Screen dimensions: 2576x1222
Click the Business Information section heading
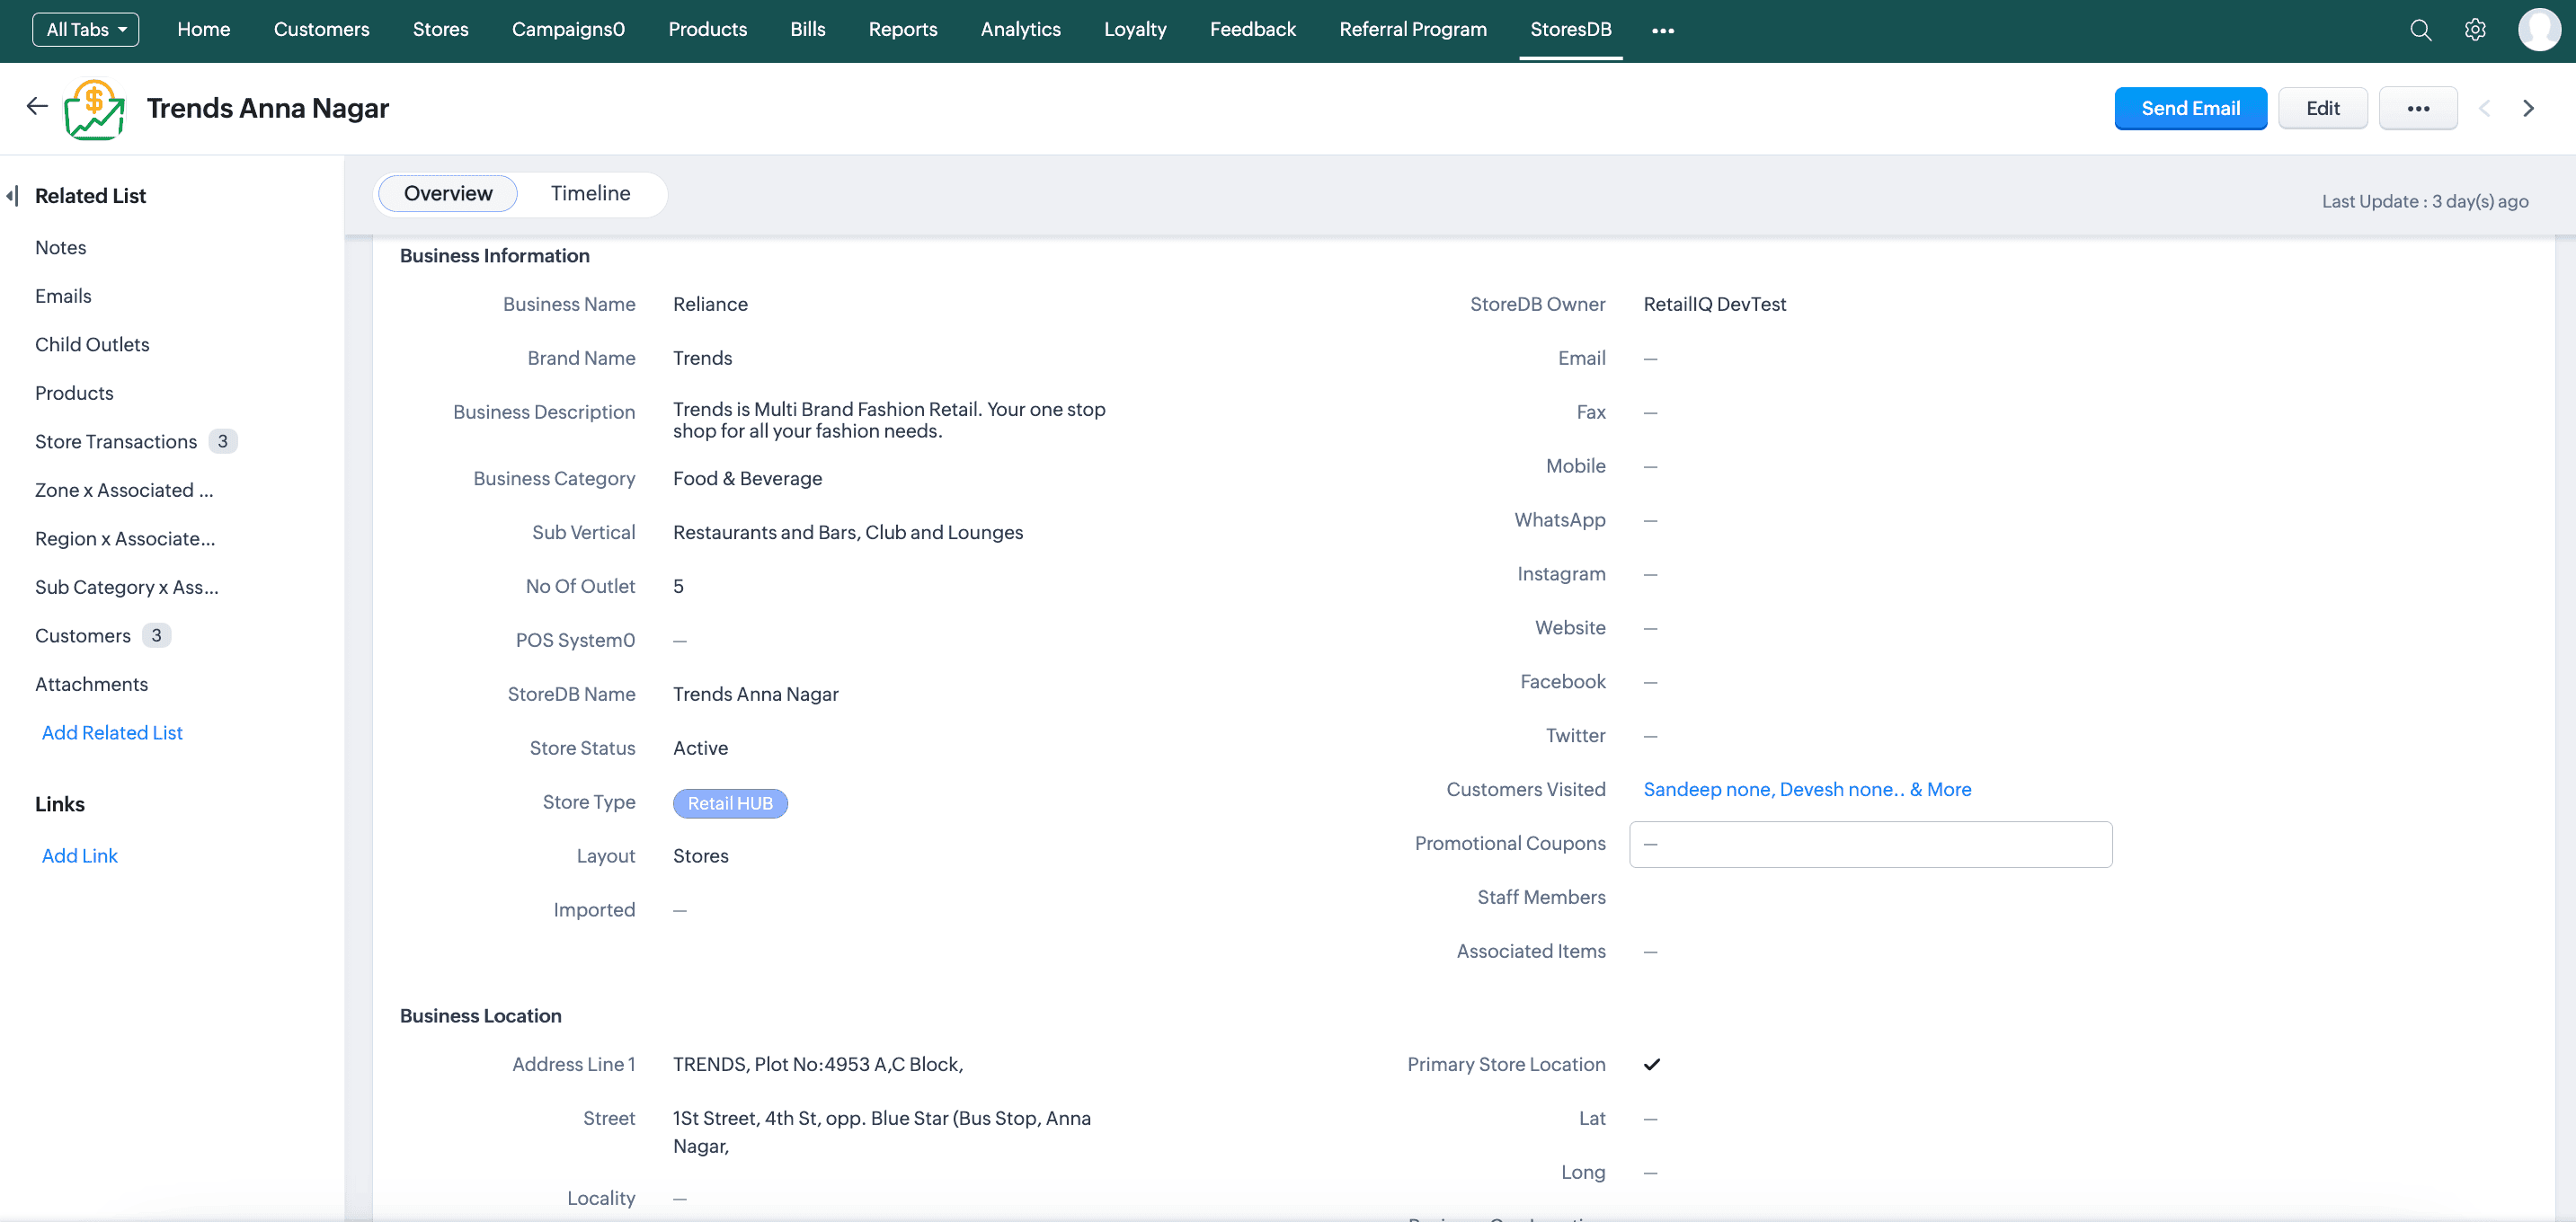(x=494, y=256)
